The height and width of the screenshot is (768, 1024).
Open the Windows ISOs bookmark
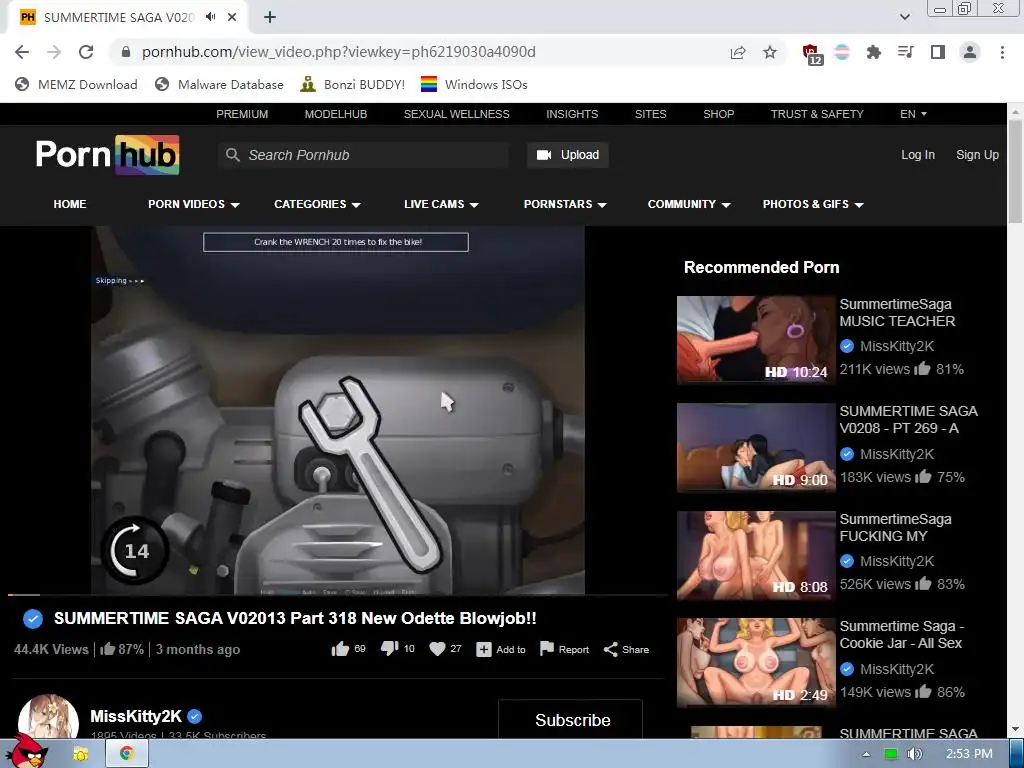point(474,84)
